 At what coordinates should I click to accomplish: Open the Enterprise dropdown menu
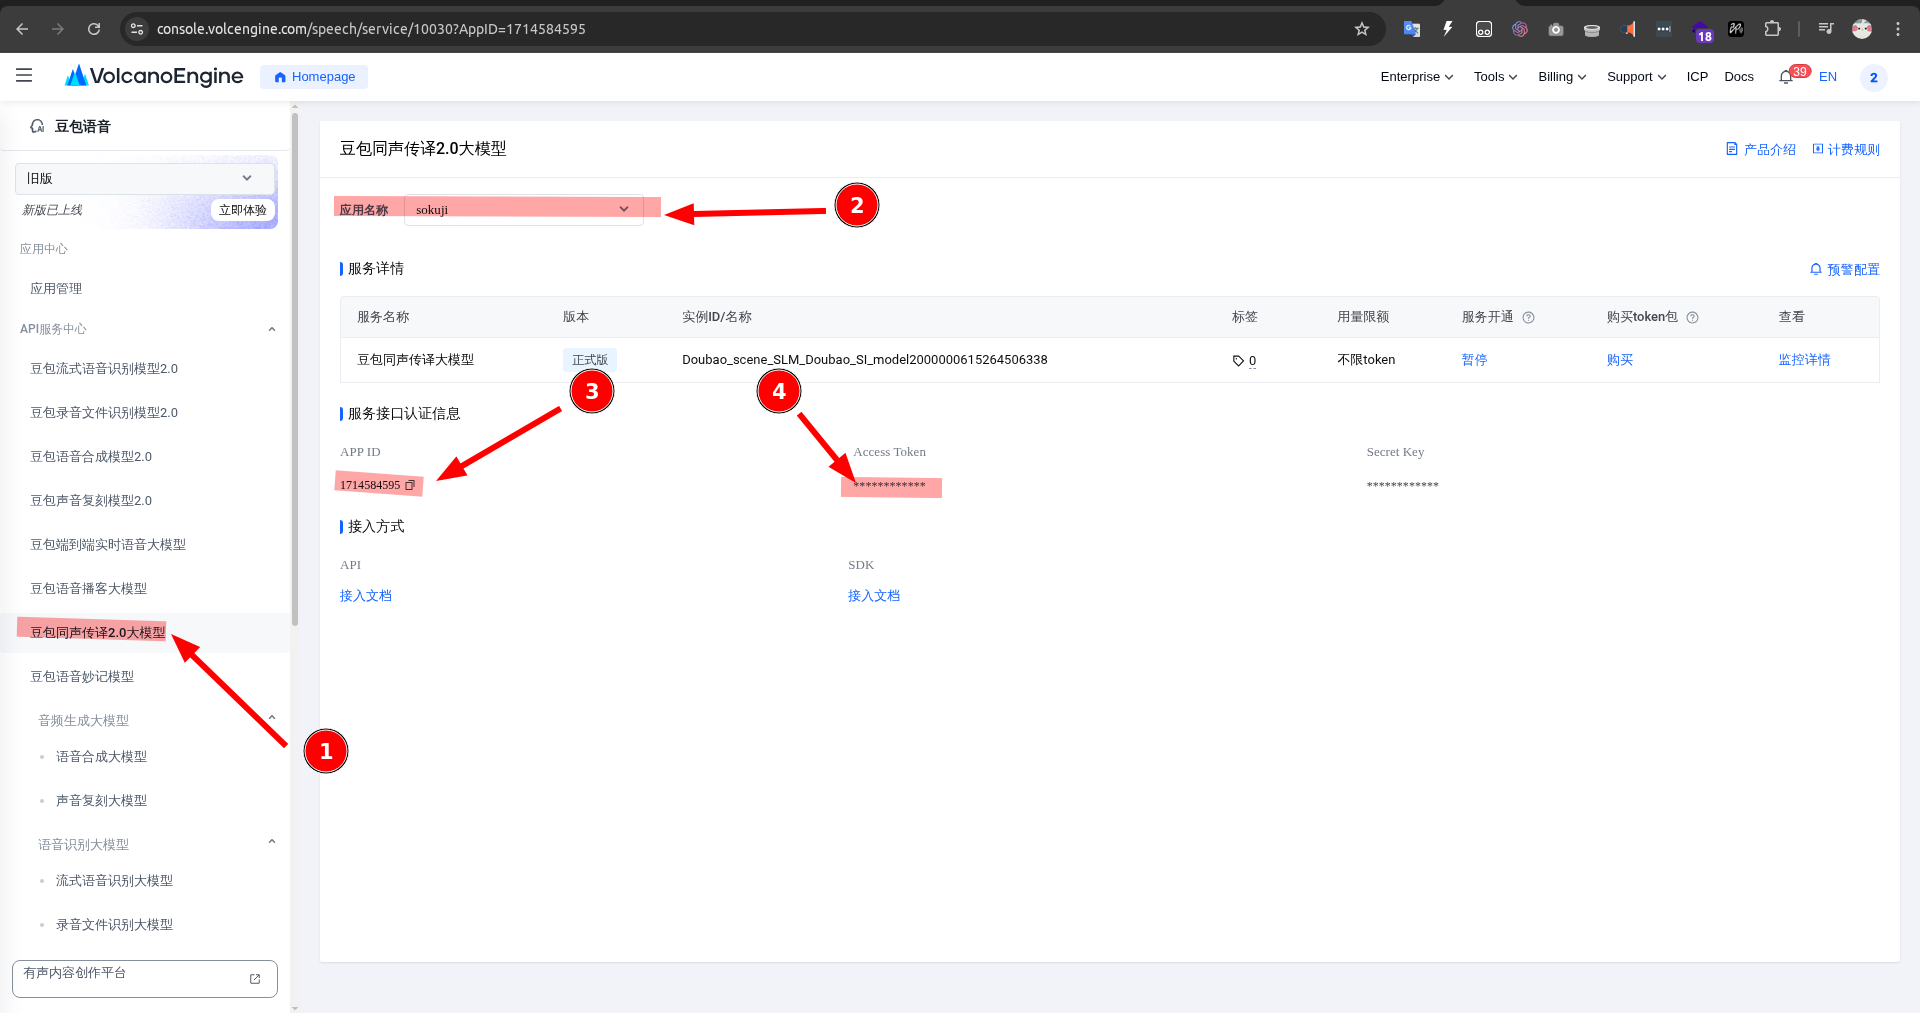click(1417, 77)
